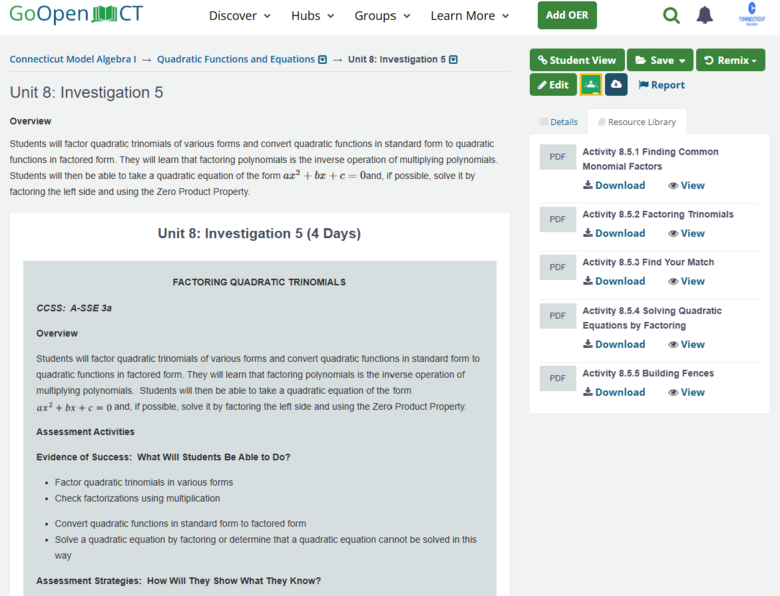Open the Connecticut profile logo
This screenshot has width=780, height=596.
[751, 14]
